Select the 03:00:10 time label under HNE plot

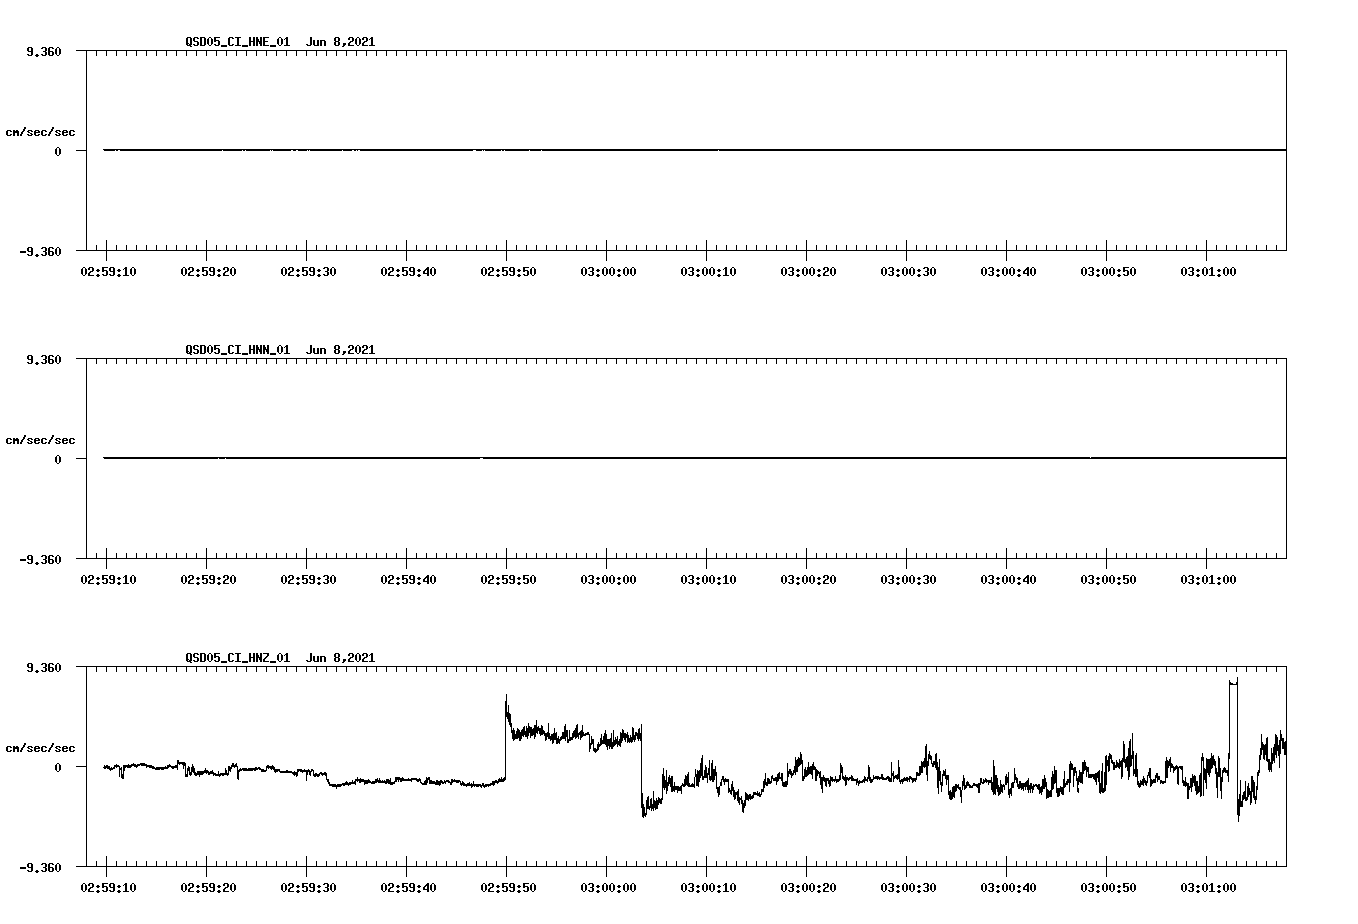(x=708, y=271)
